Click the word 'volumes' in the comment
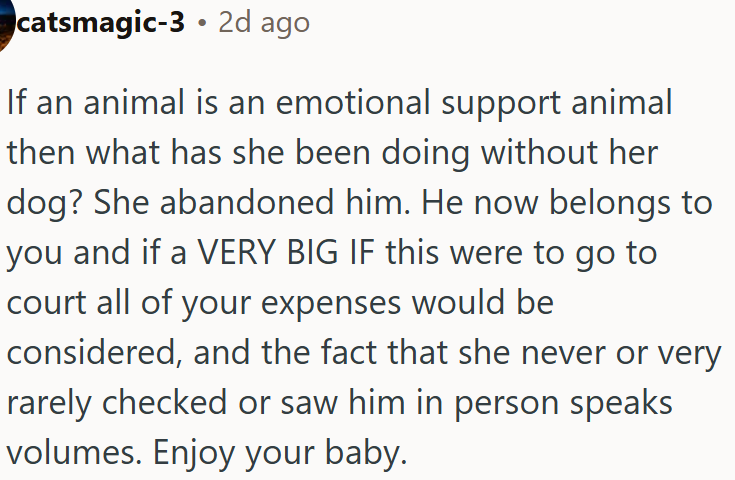This screenshot has height=480, width=735. [x=74, y=453]
